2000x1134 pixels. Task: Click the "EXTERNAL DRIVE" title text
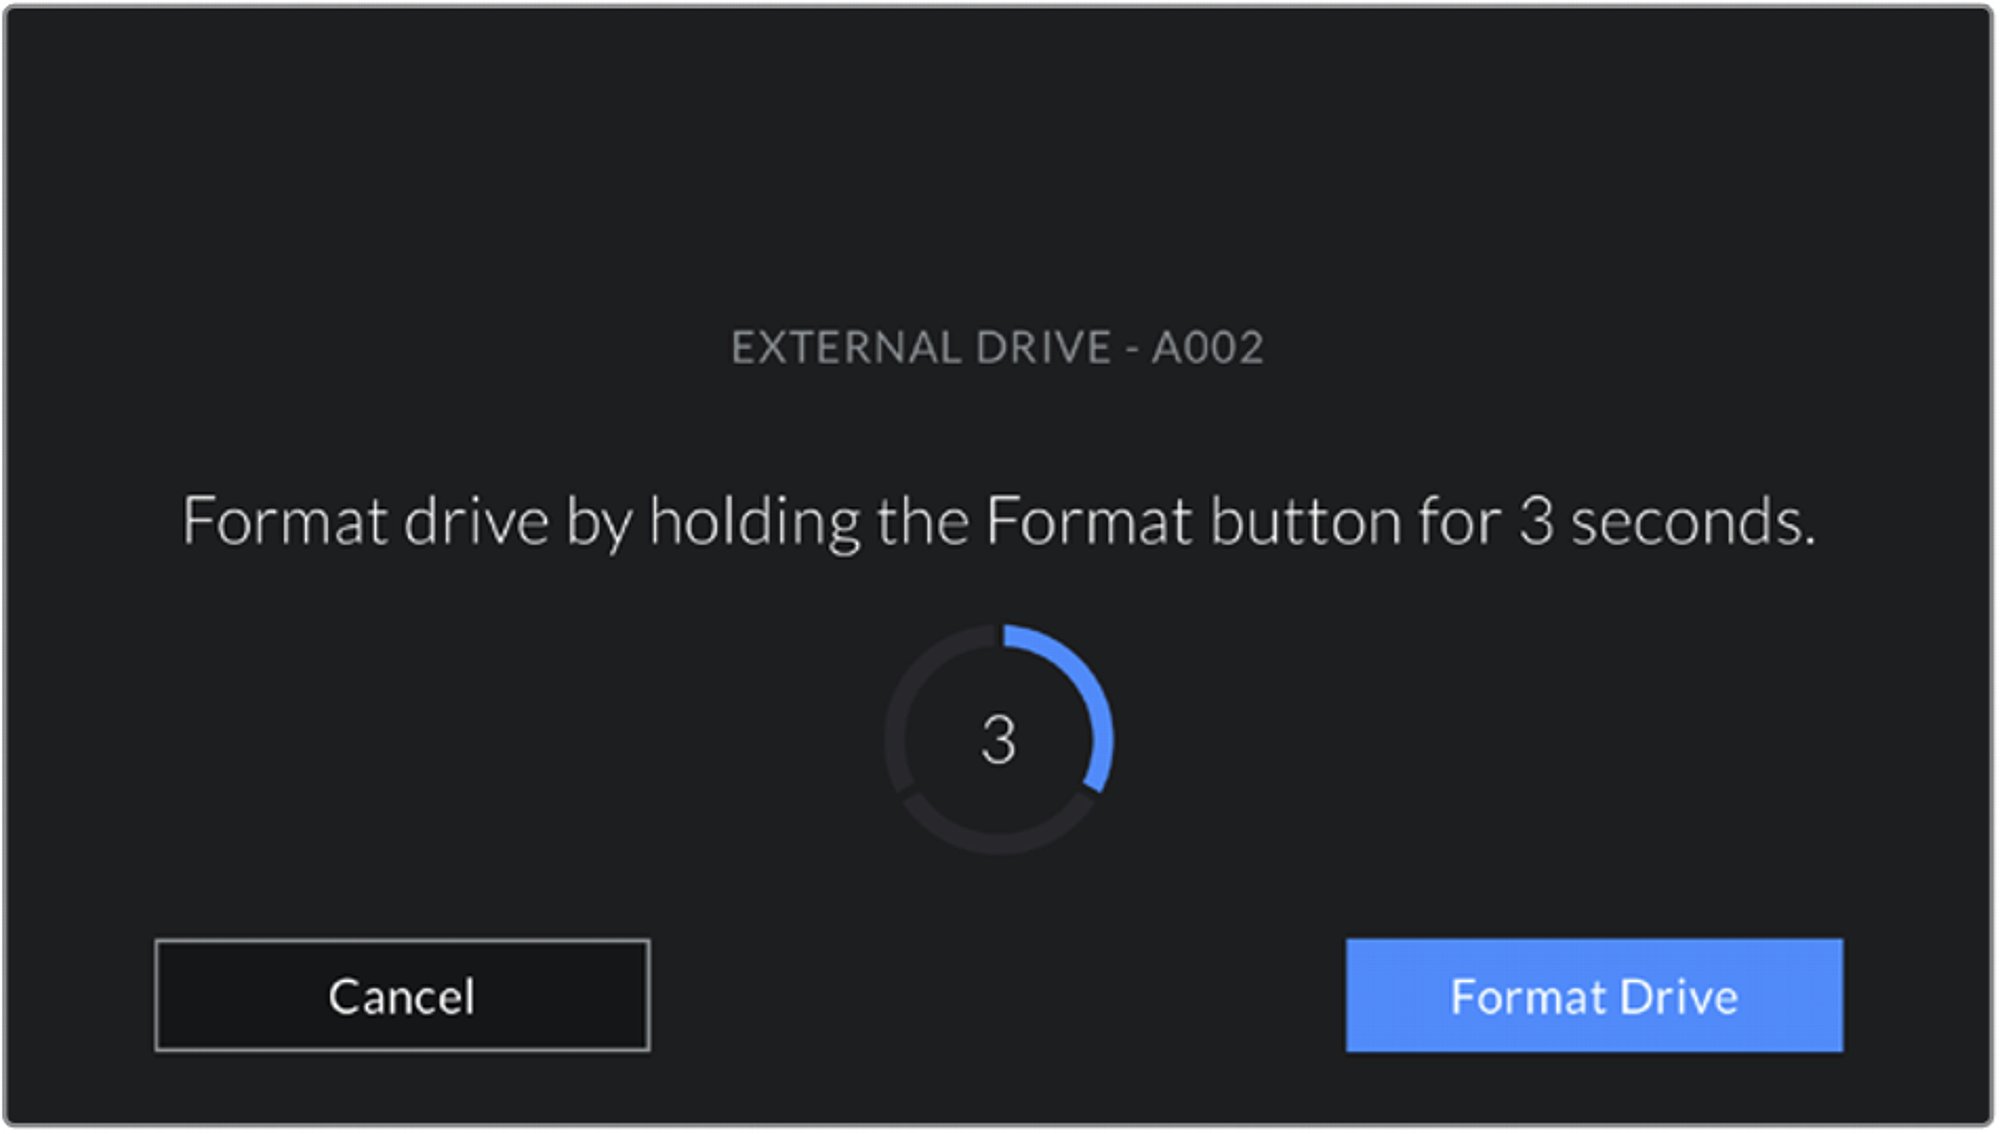(920, 348)
